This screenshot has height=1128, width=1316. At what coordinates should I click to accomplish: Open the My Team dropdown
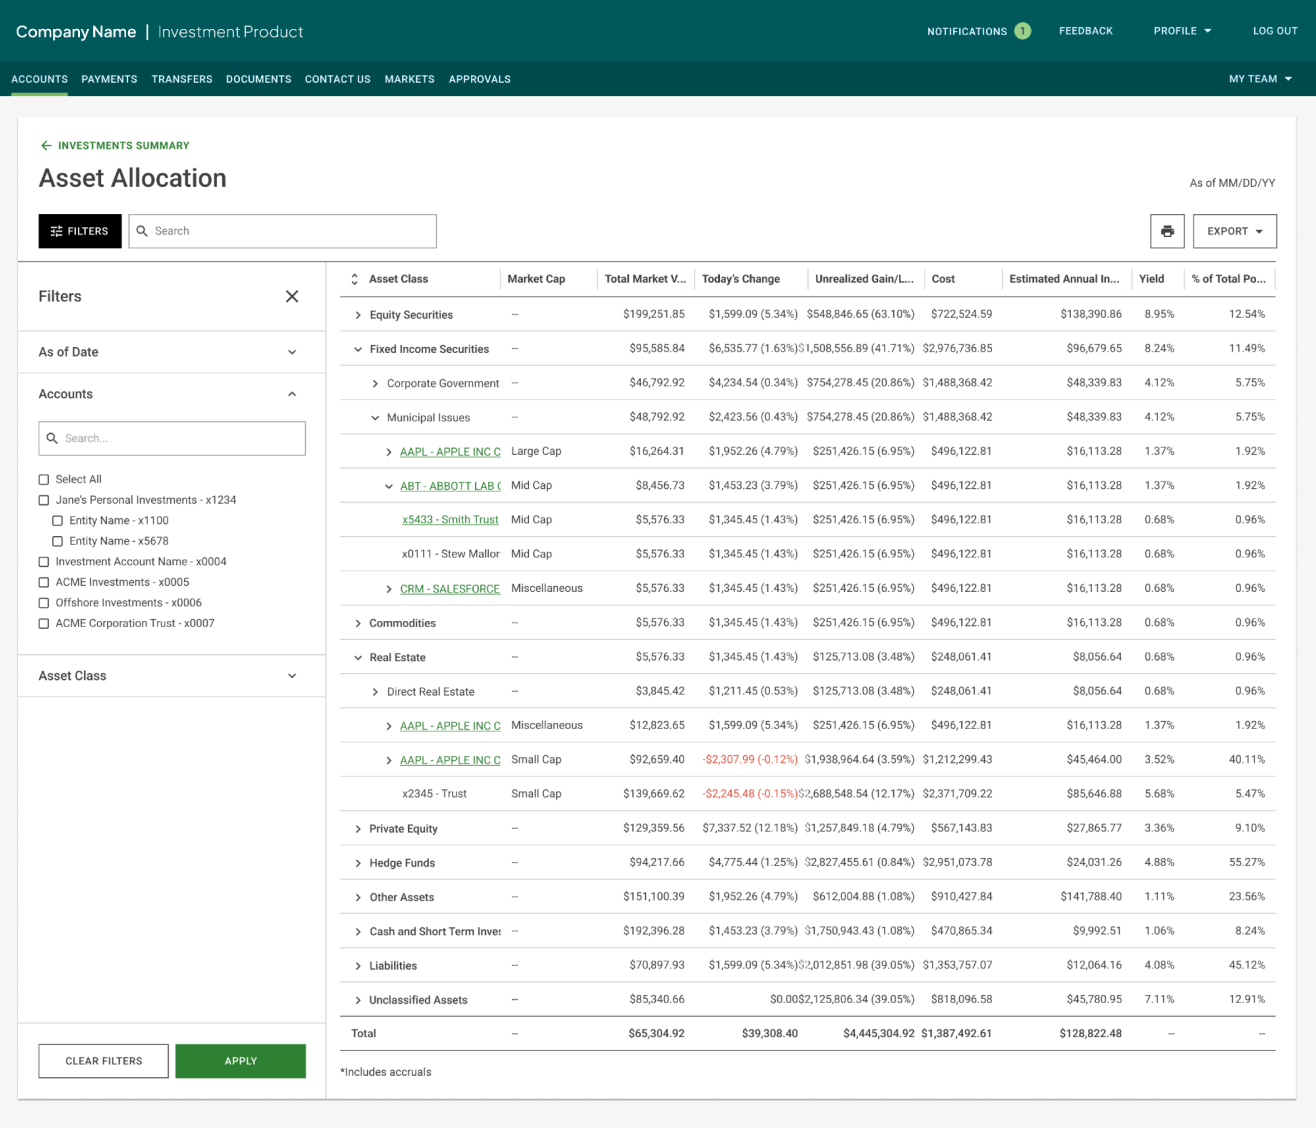(x=1260, y=79)
